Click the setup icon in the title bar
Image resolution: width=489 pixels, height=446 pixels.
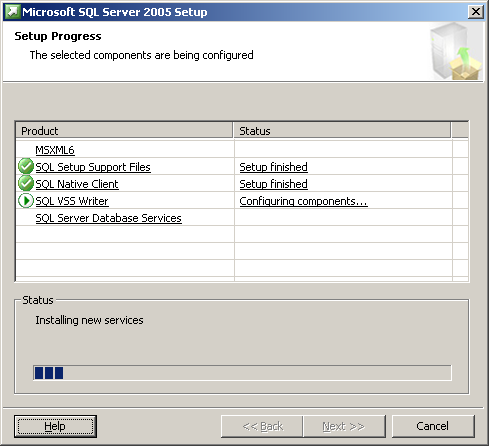[13, 12]
